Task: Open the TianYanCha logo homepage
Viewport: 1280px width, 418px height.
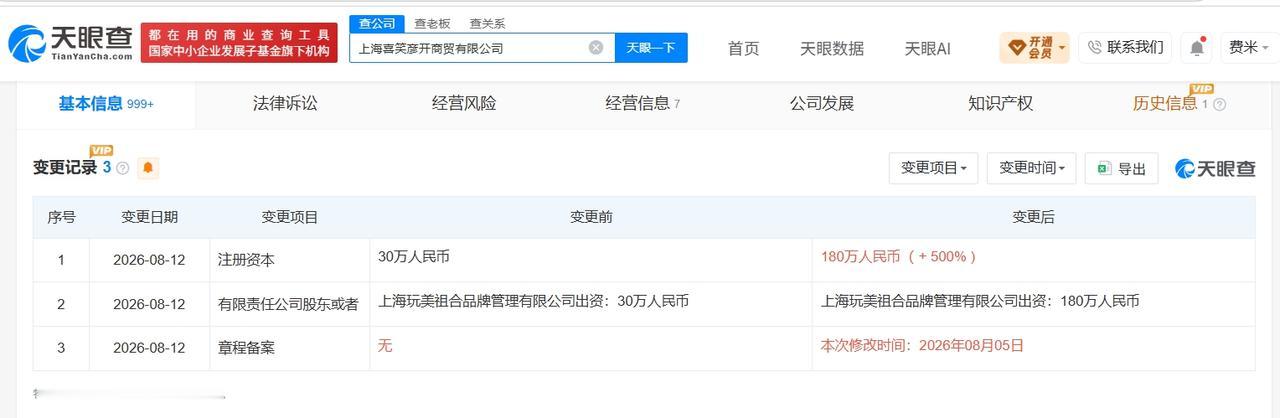Action: (x=70, y=43)
